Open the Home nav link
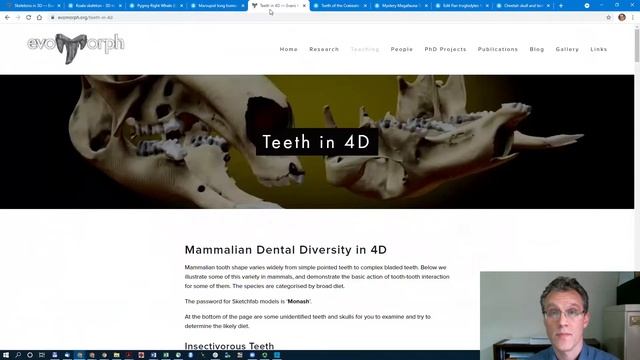 pos(289,49)
